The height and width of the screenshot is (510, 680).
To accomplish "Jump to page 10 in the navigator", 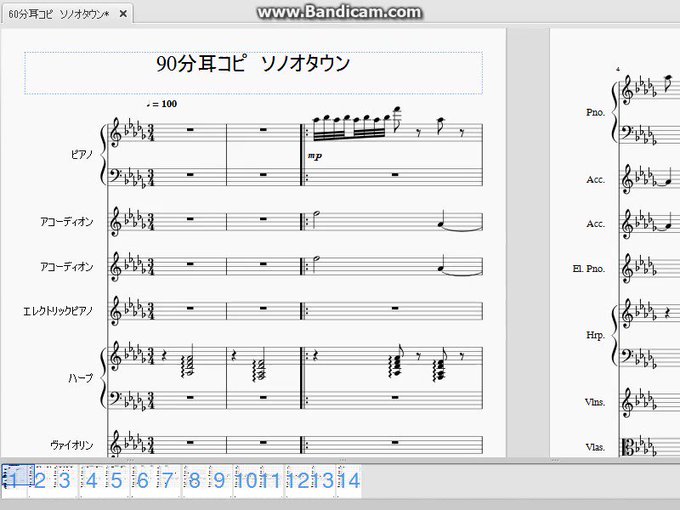I will click(x=246, y=481).
